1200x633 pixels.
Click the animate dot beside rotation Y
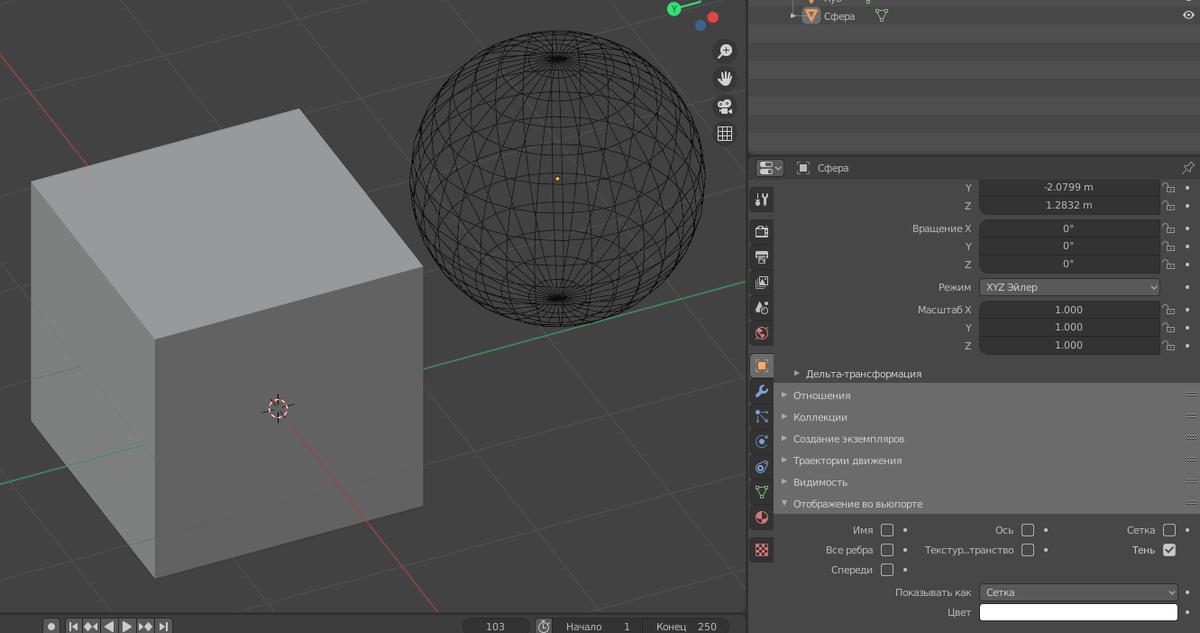click(x=1188, y=246)
